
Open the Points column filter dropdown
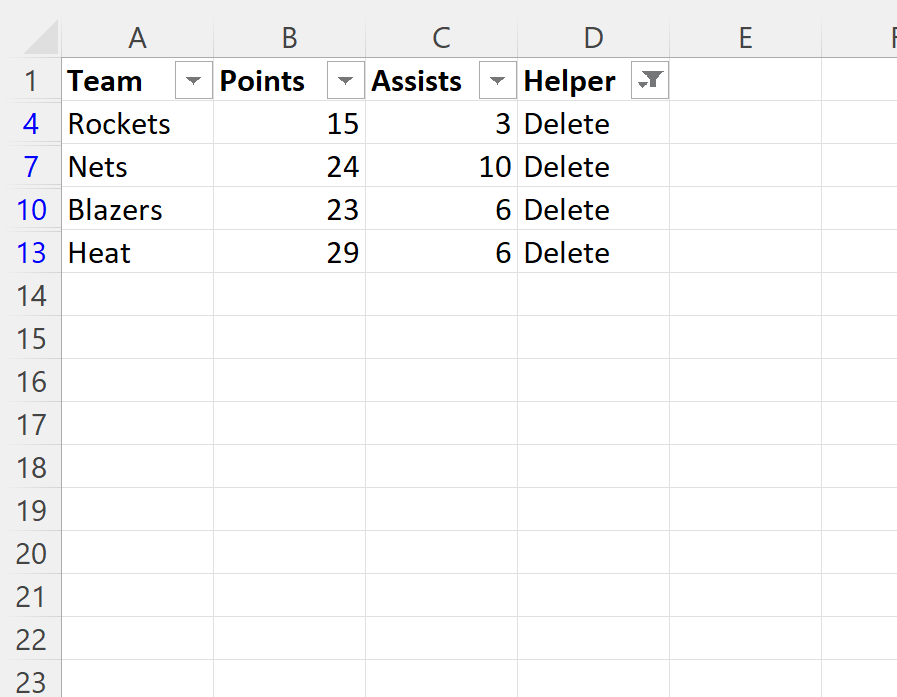tap(345, 81)
